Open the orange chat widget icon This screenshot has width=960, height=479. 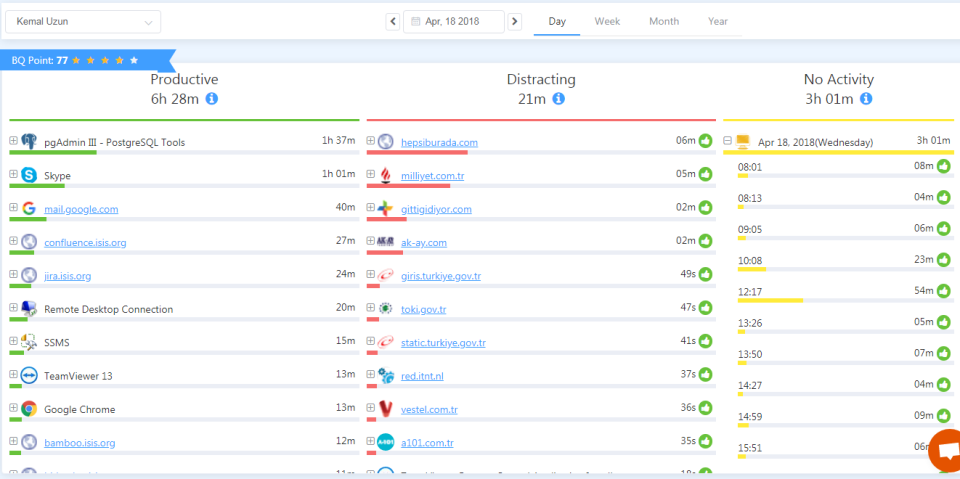945,452
